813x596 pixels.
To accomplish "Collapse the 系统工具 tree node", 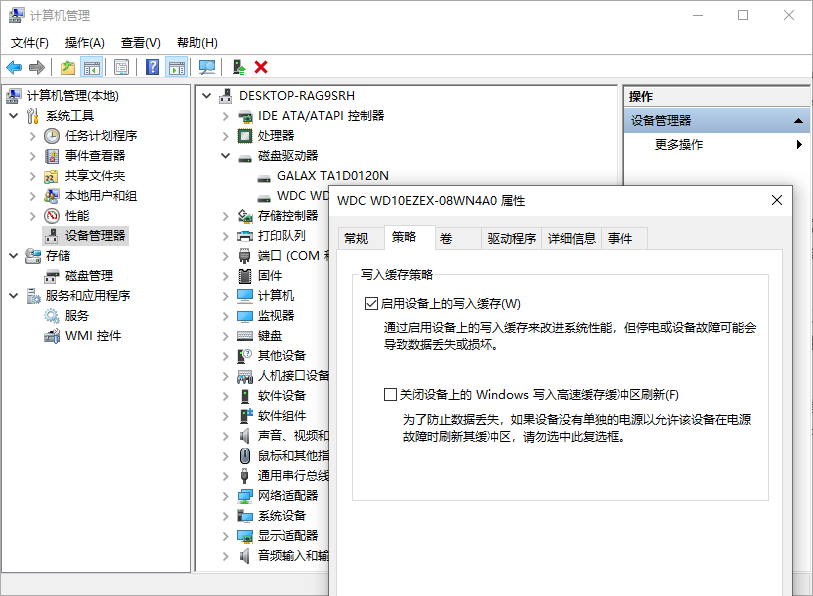I will click(x=14, y=116).
